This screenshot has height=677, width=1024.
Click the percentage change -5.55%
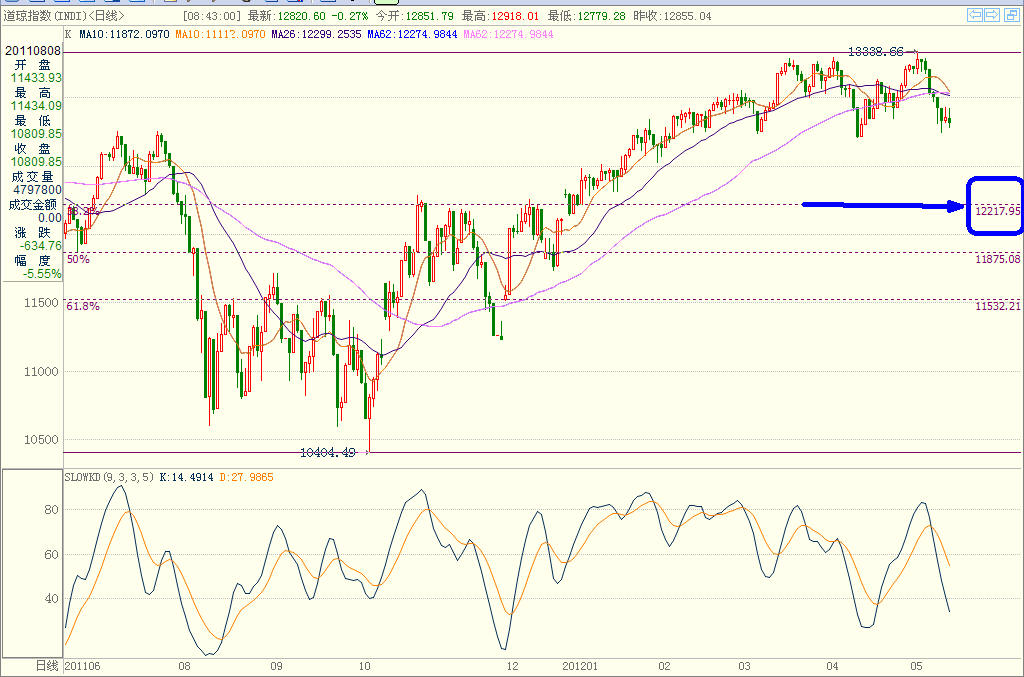42,274
